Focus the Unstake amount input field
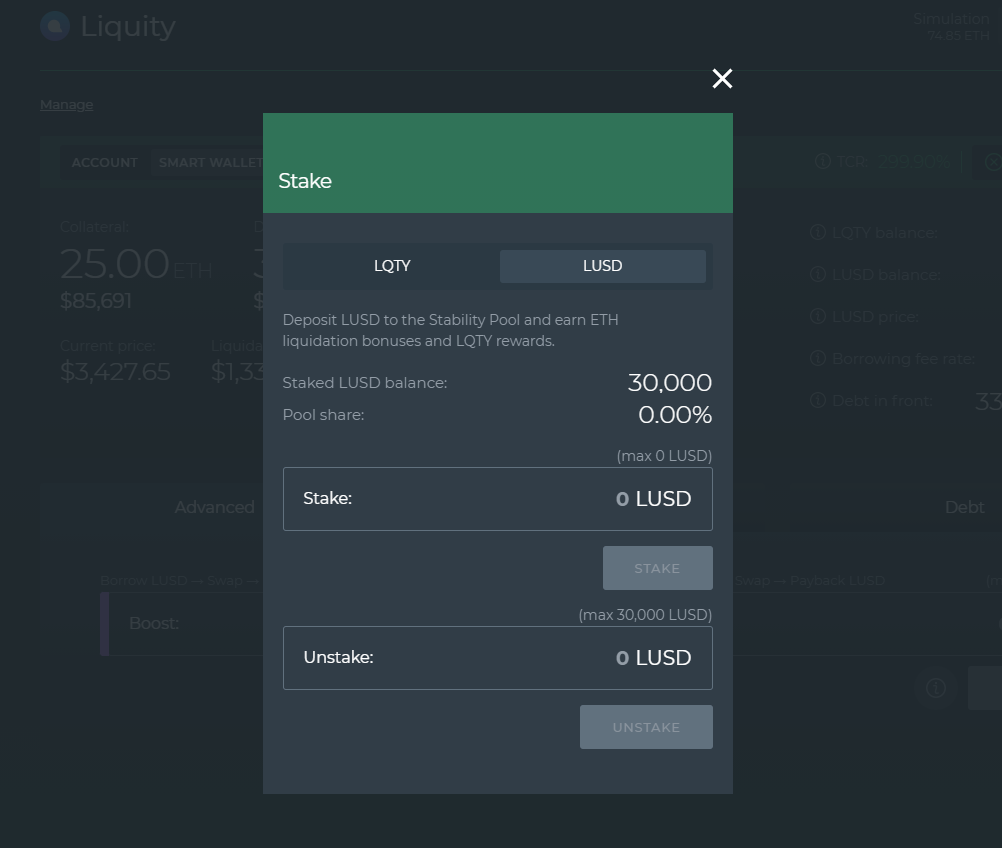Image resolution: width=1002 pixels, height=848 pixels. (498, 658)
